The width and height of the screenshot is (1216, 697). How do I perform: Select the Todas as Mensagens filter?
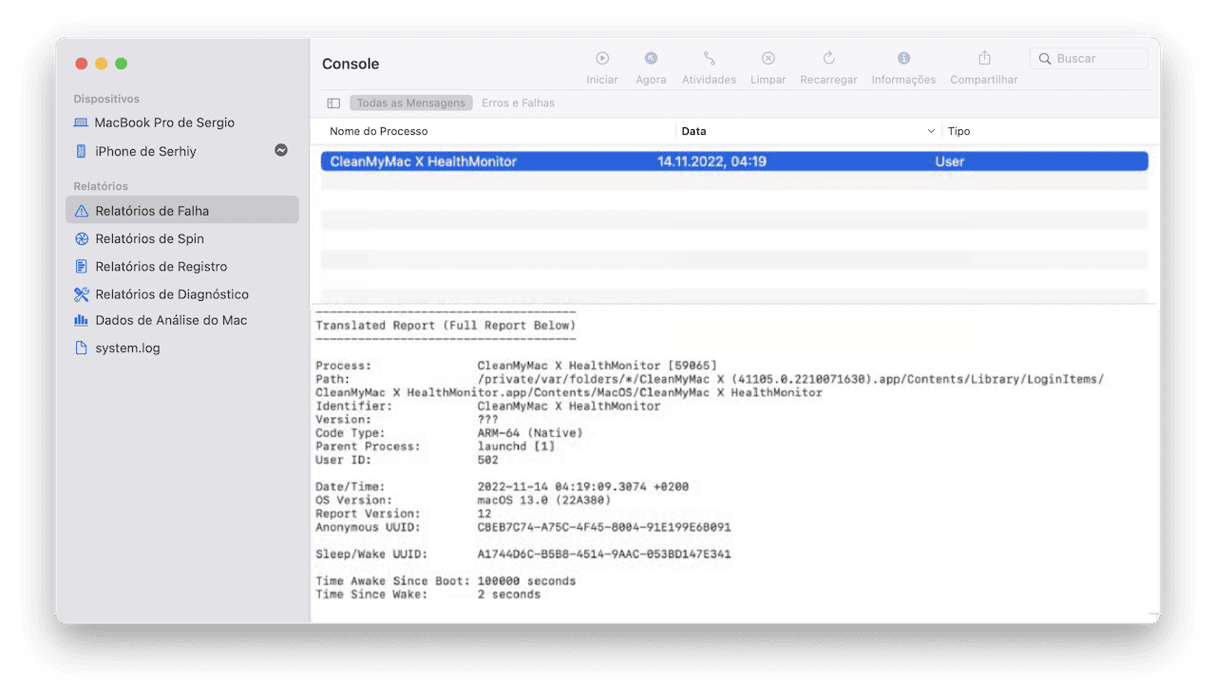pyautogui.click(x=411, y=103)
